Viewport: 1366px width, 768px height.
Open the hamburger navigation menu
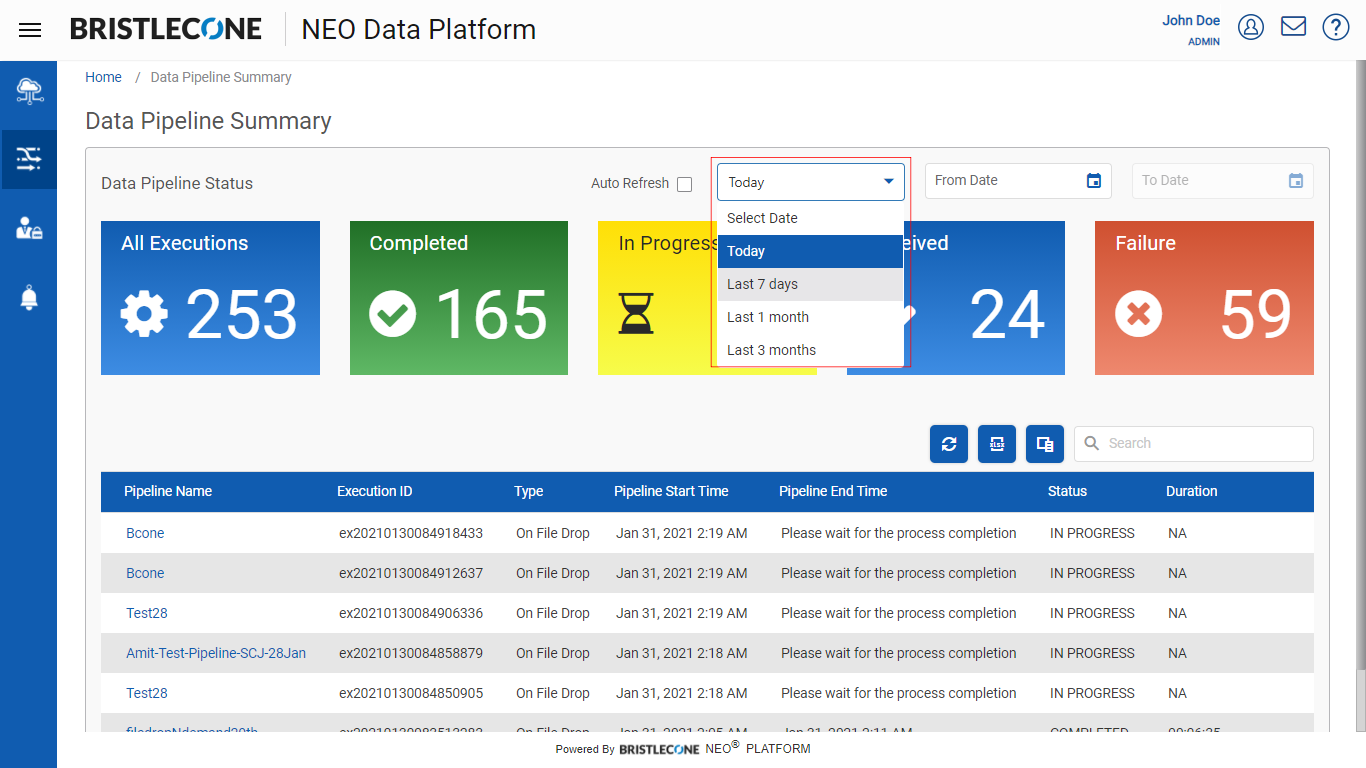(30, 30)
